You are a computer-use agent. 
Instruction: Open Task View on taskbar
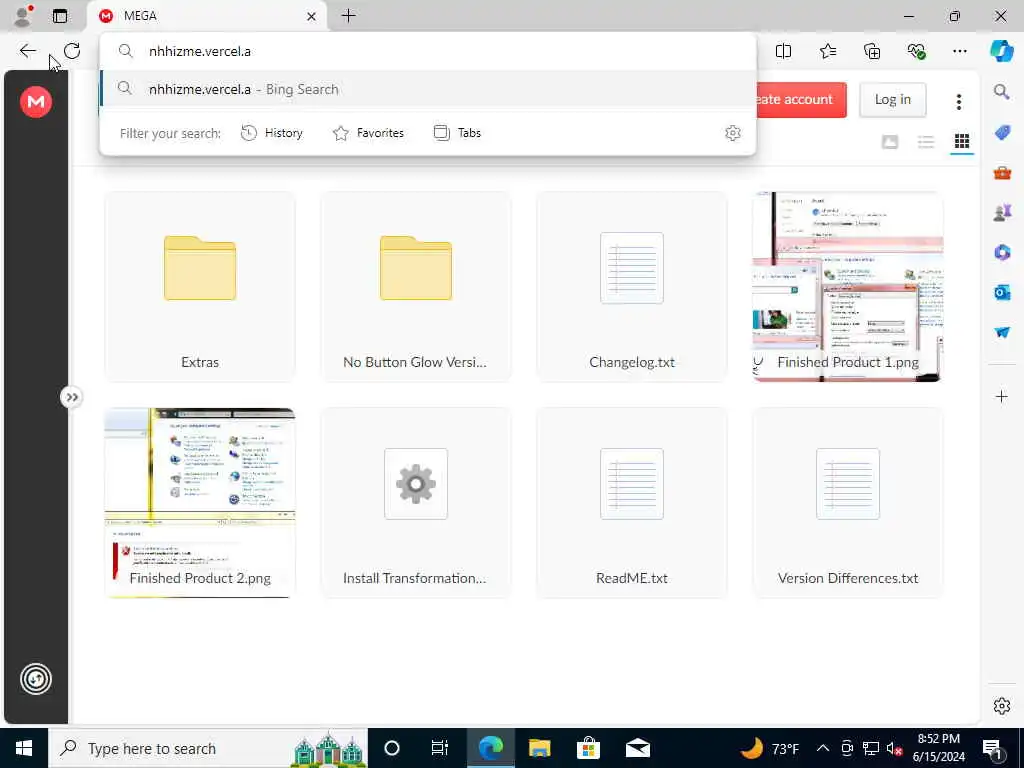click(x=440, y=748)
